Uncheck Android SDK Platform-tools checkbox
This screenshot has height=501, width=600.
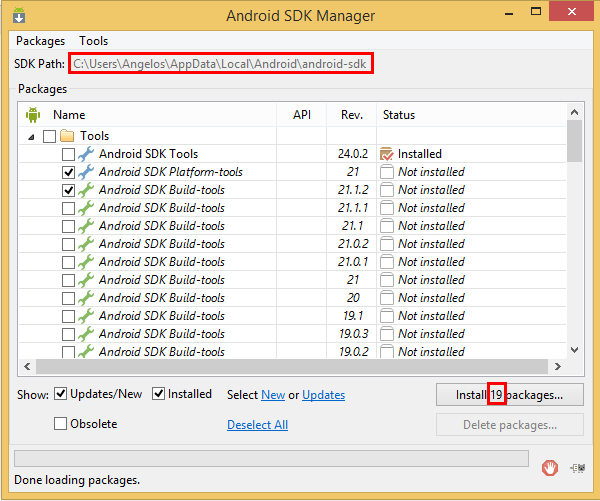68,172
